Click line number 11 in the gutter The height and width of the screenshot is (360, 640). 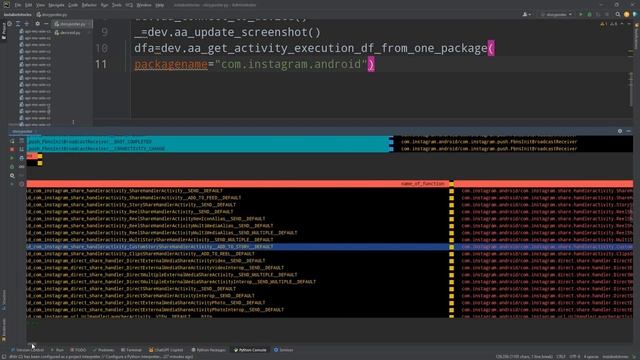101,64
